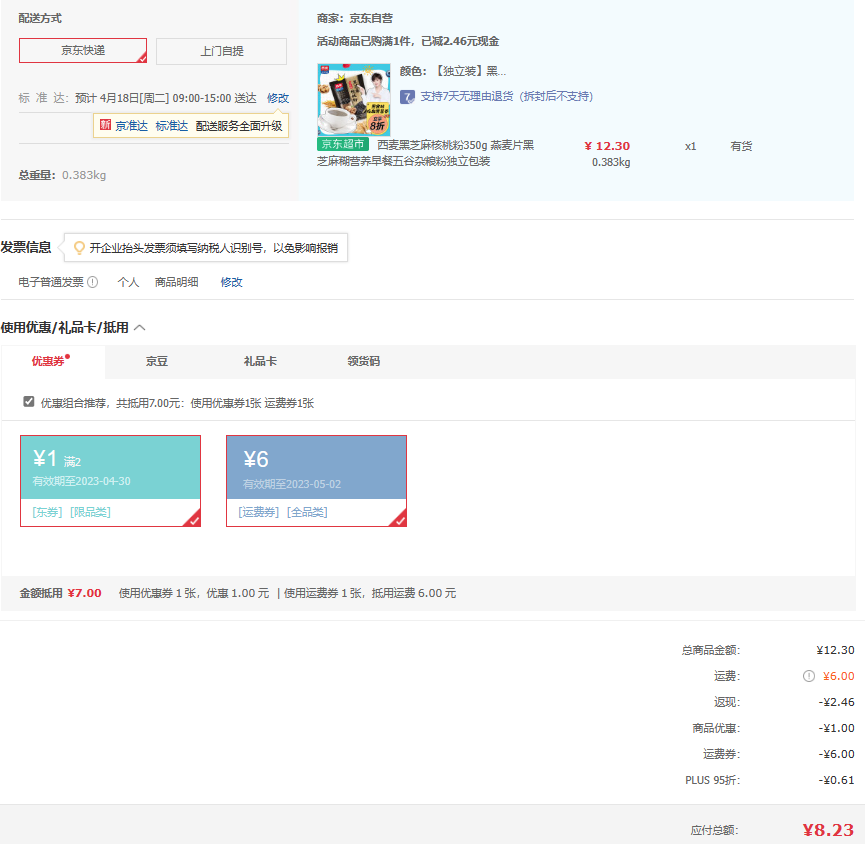Open the 京准达 service link
The width and height of the screenshot is (865, 844).
click(x=131, y=126)
